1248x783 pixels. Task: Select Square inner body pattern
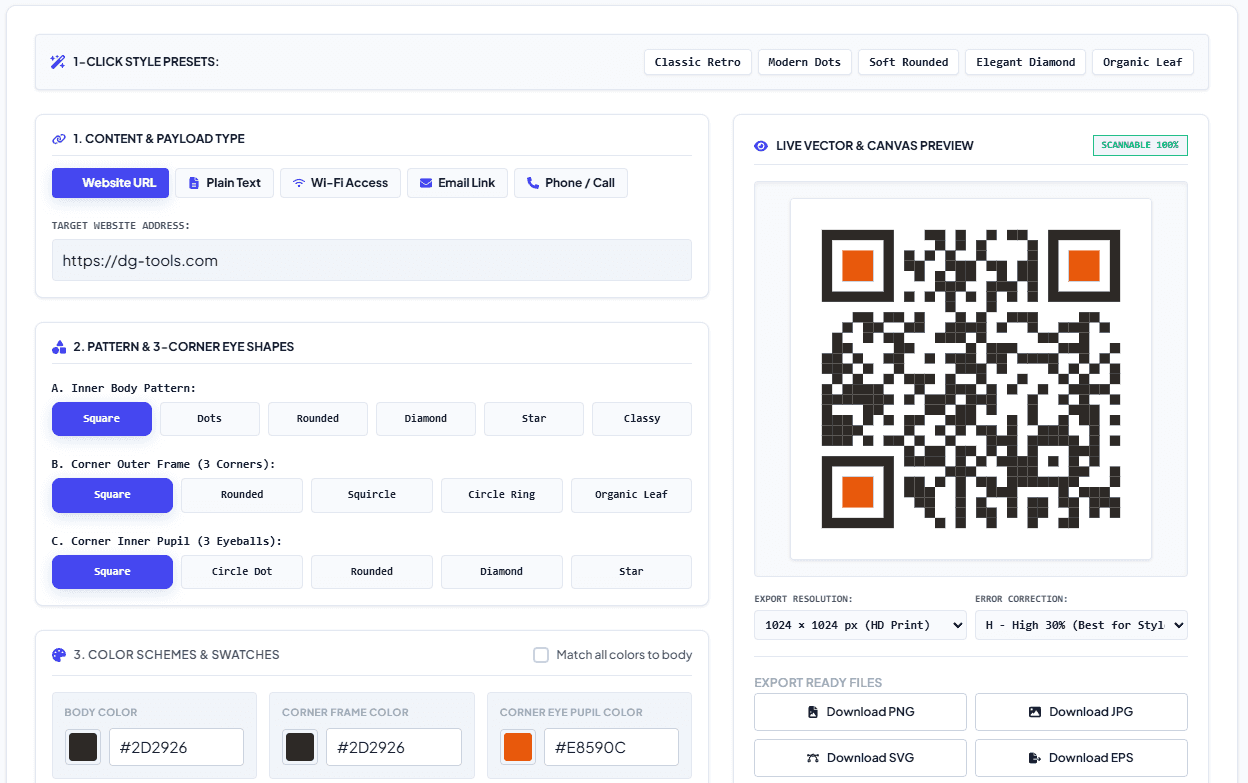(102, 419)
